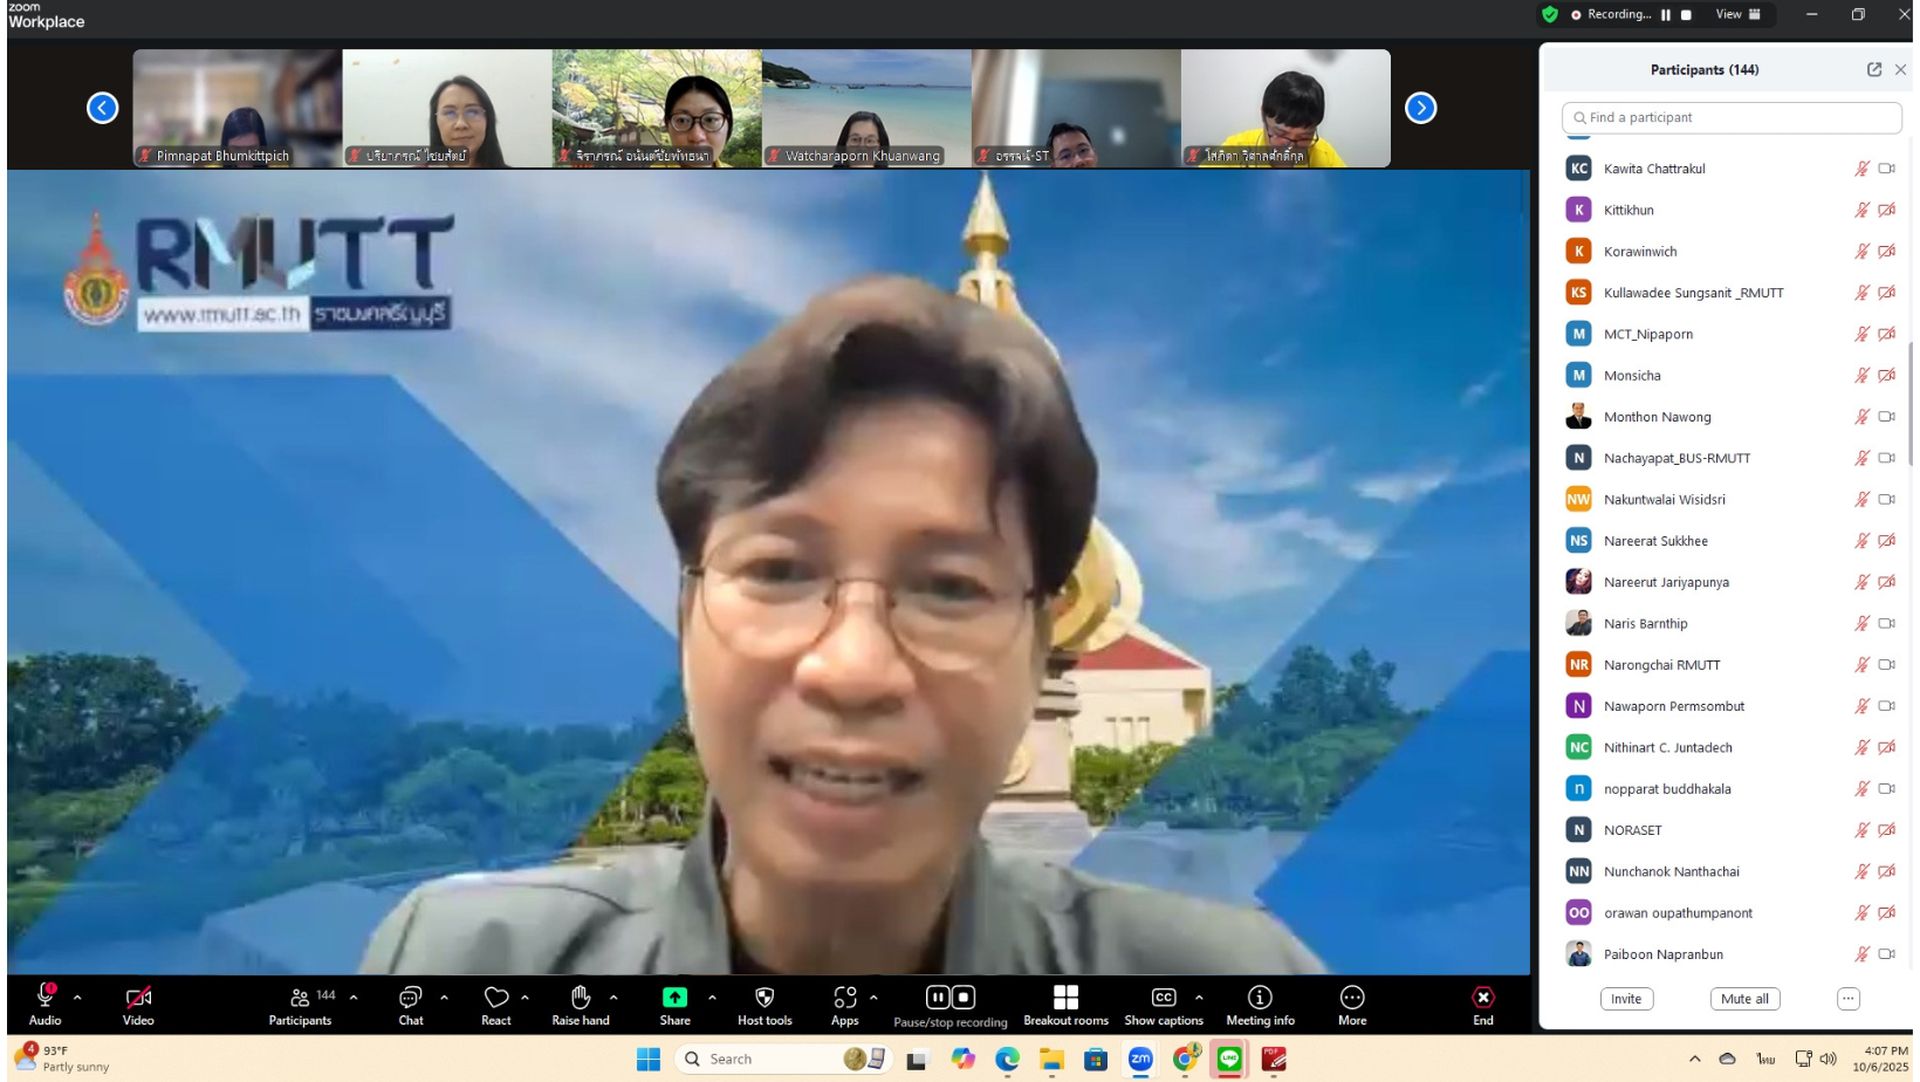
Task: Open Host tools shield icon
Action: 764,998
